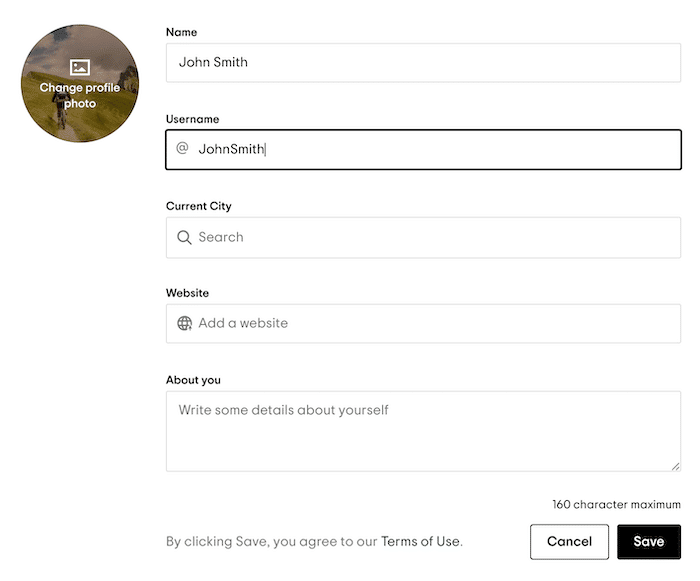Focus the Name field with John Smith

point(423,63)
